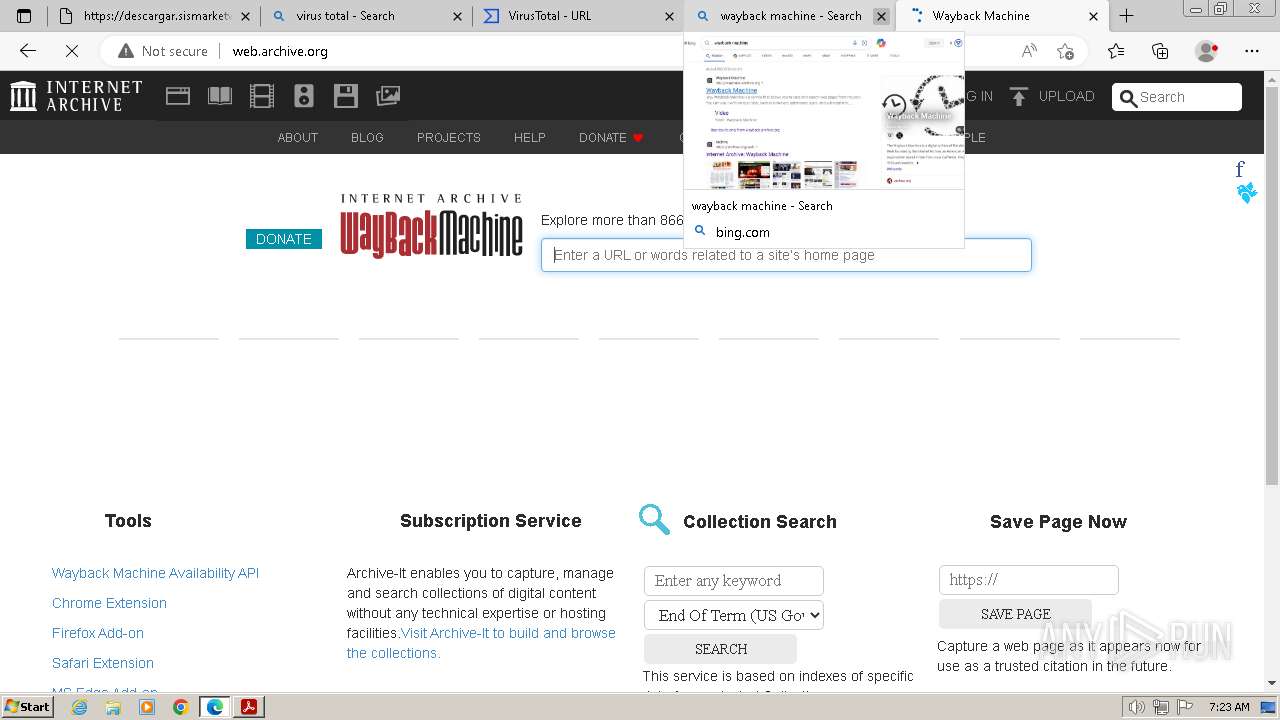Open the Software floppy disk icon
Screen dimensions: 1280x720
[x=346, y=96]
